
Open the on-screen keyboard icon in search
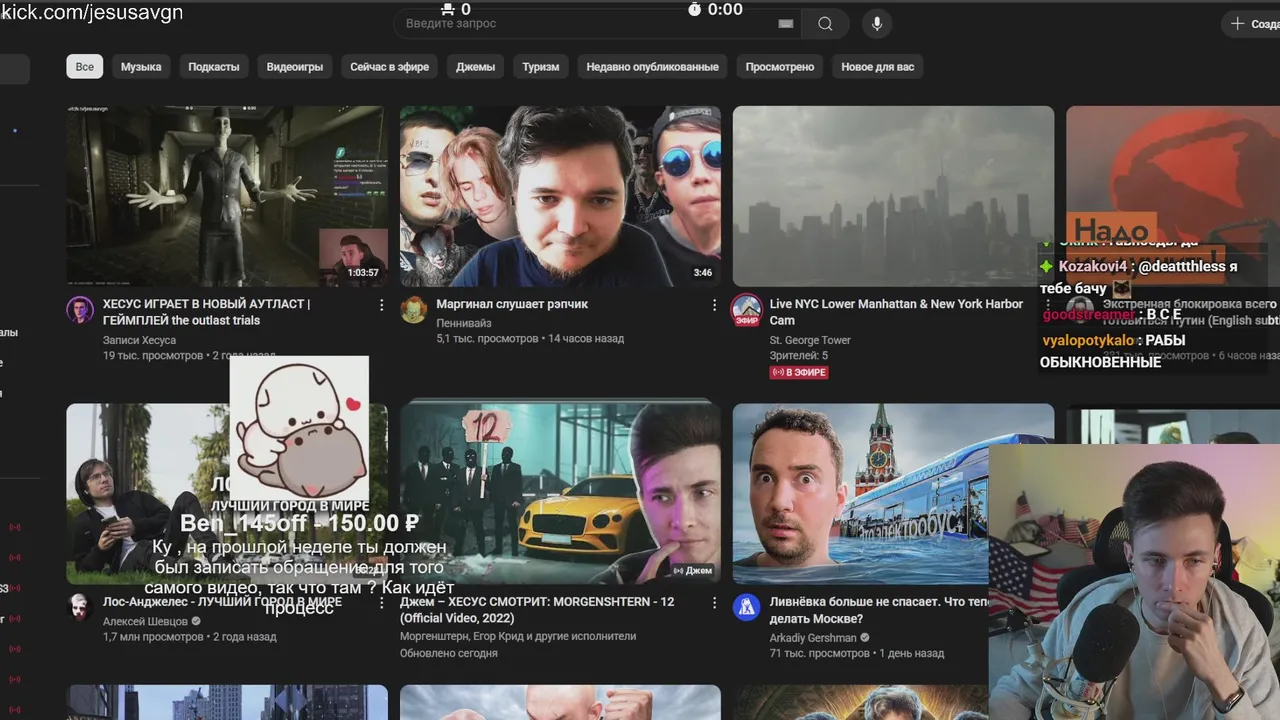tap(786, 24)
